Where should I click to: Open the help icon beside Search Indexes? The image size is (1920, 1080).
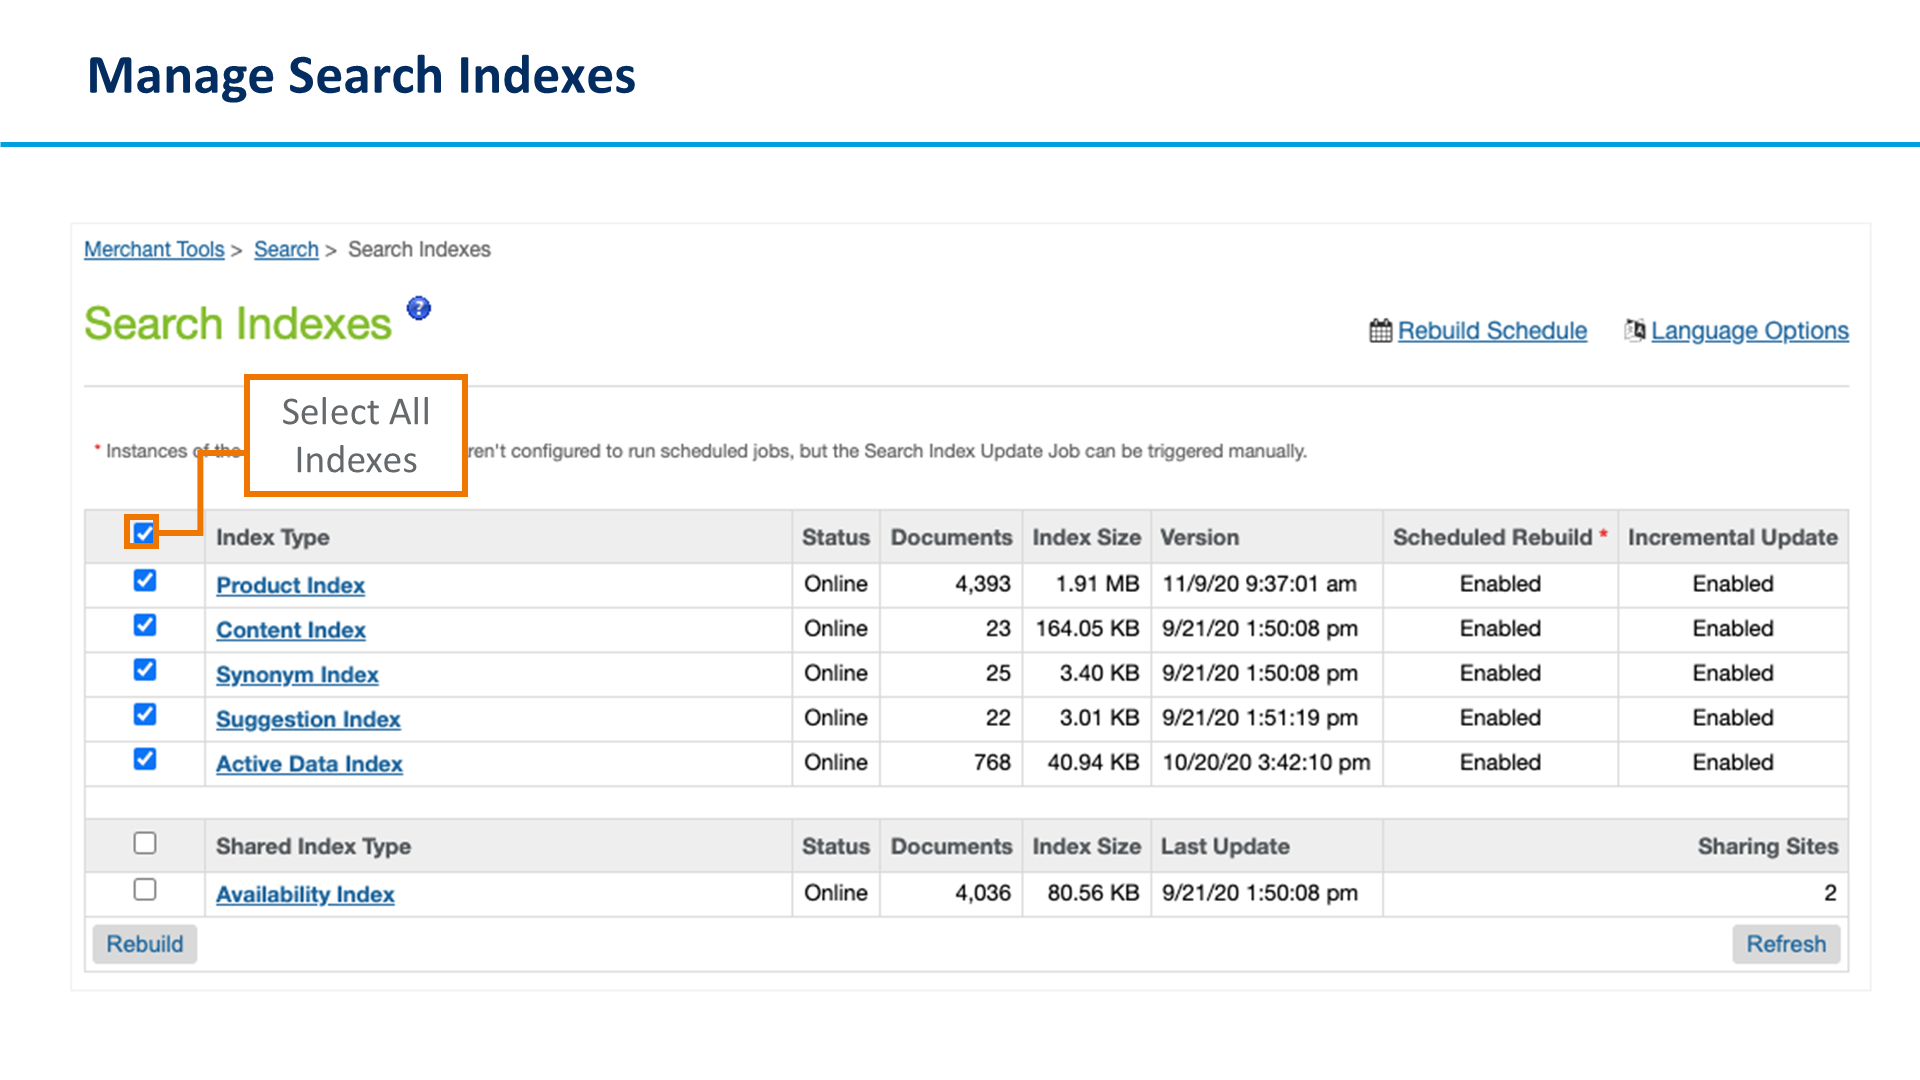tap(419, 308)
